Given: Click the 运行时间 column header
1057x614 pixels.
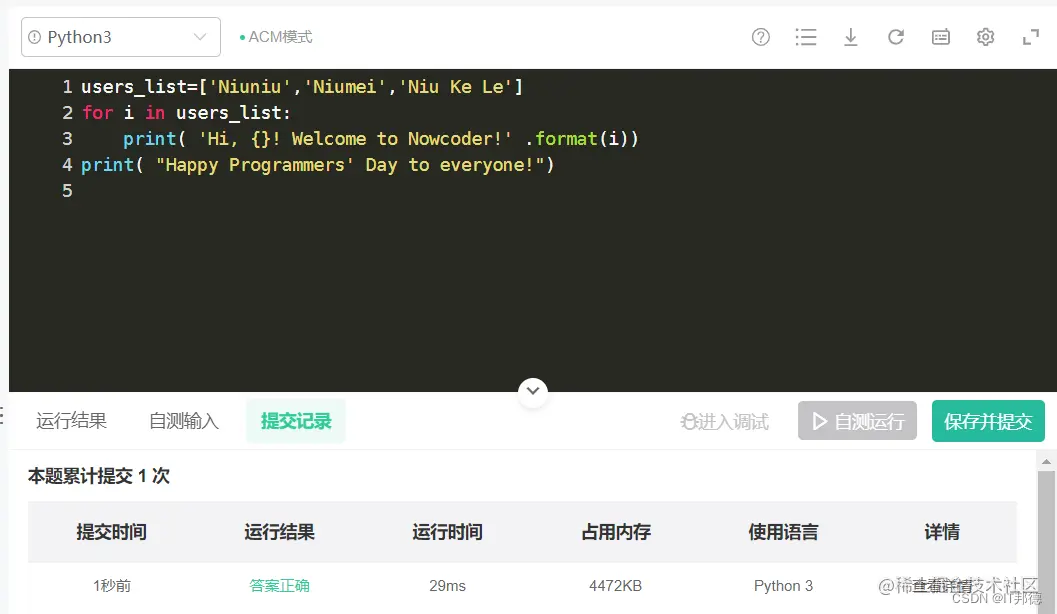Looking at the screenshot, I should 448,532.
